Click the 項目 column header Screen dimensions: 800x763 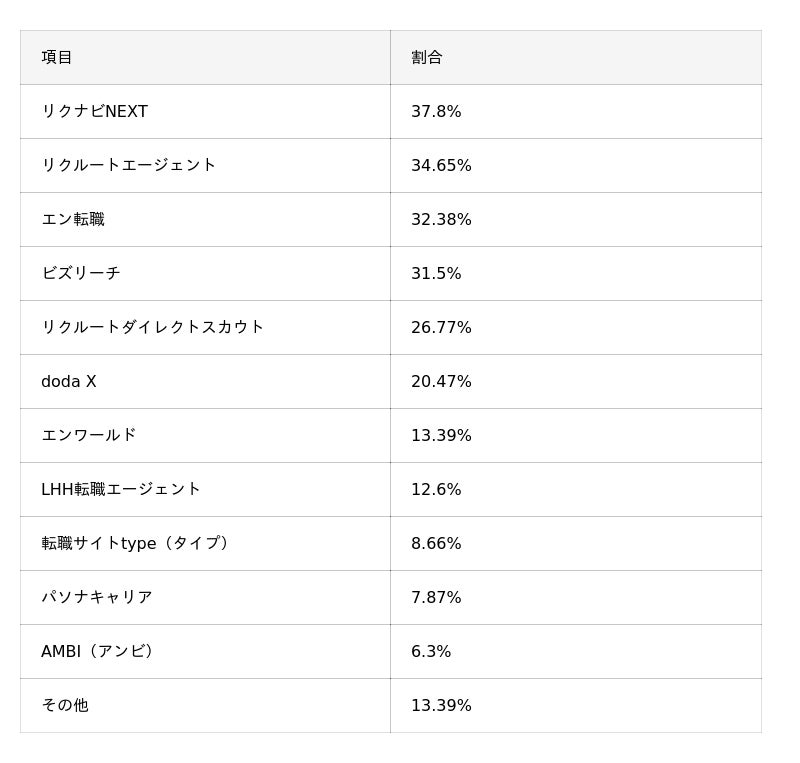(x=57, y=58)
